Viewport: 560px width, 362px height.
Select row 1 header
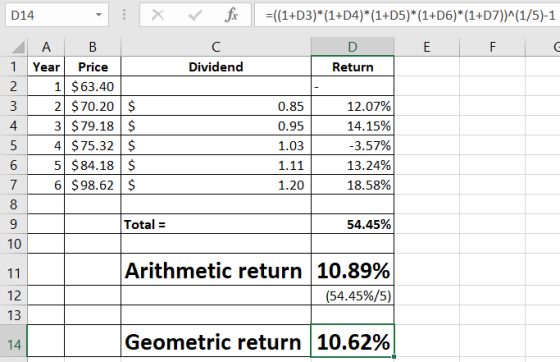pos(14,66)
